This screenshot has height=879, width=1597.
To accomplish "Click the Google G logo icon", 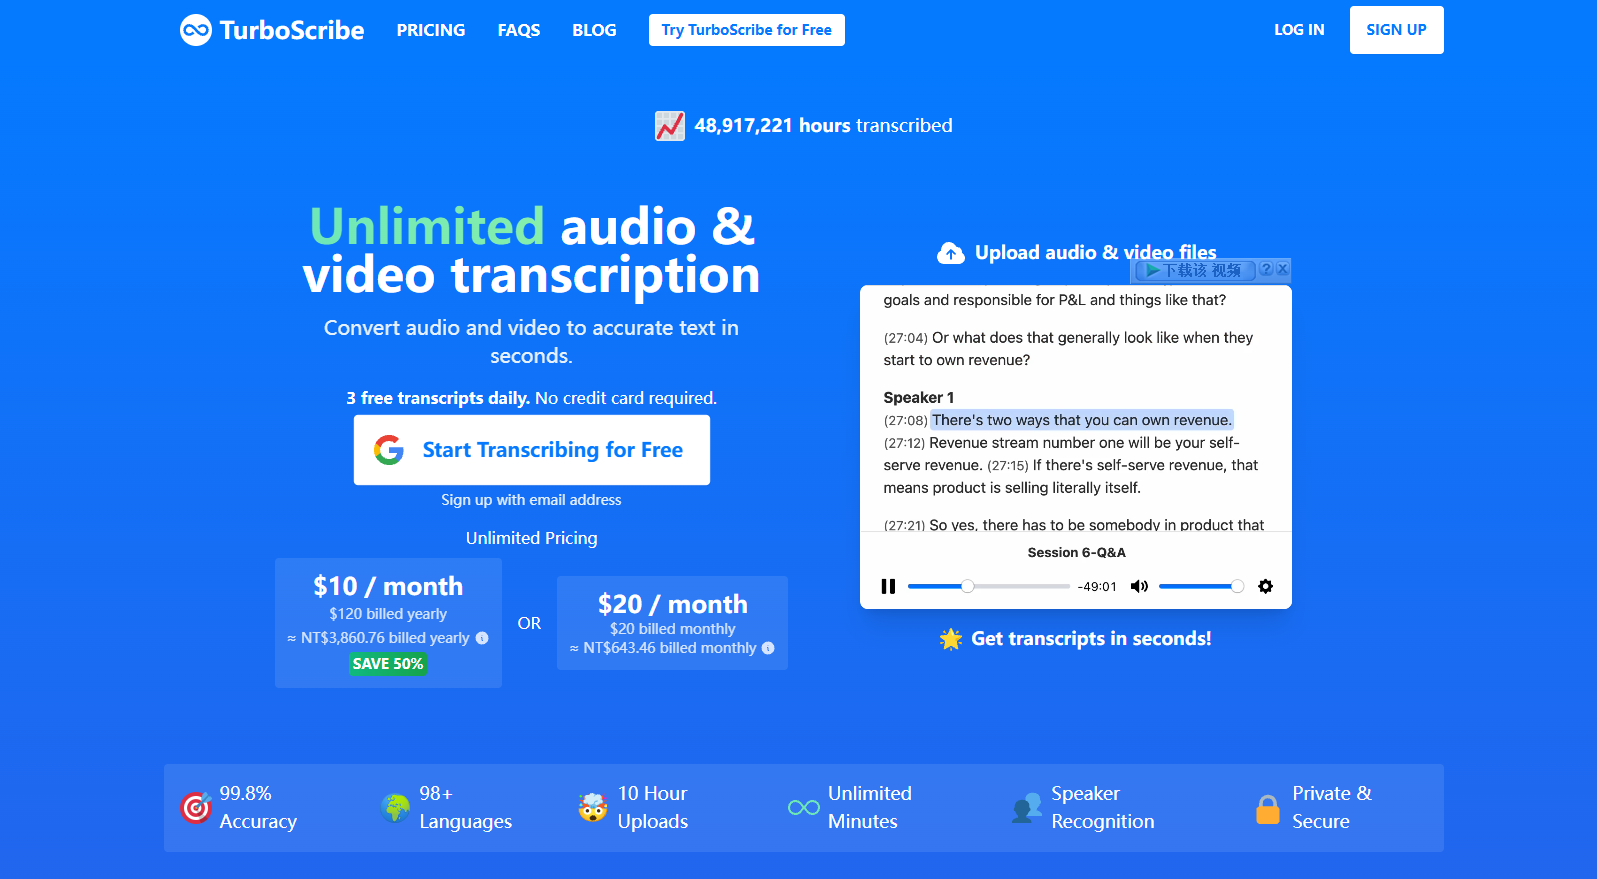I will click(389, 450).
